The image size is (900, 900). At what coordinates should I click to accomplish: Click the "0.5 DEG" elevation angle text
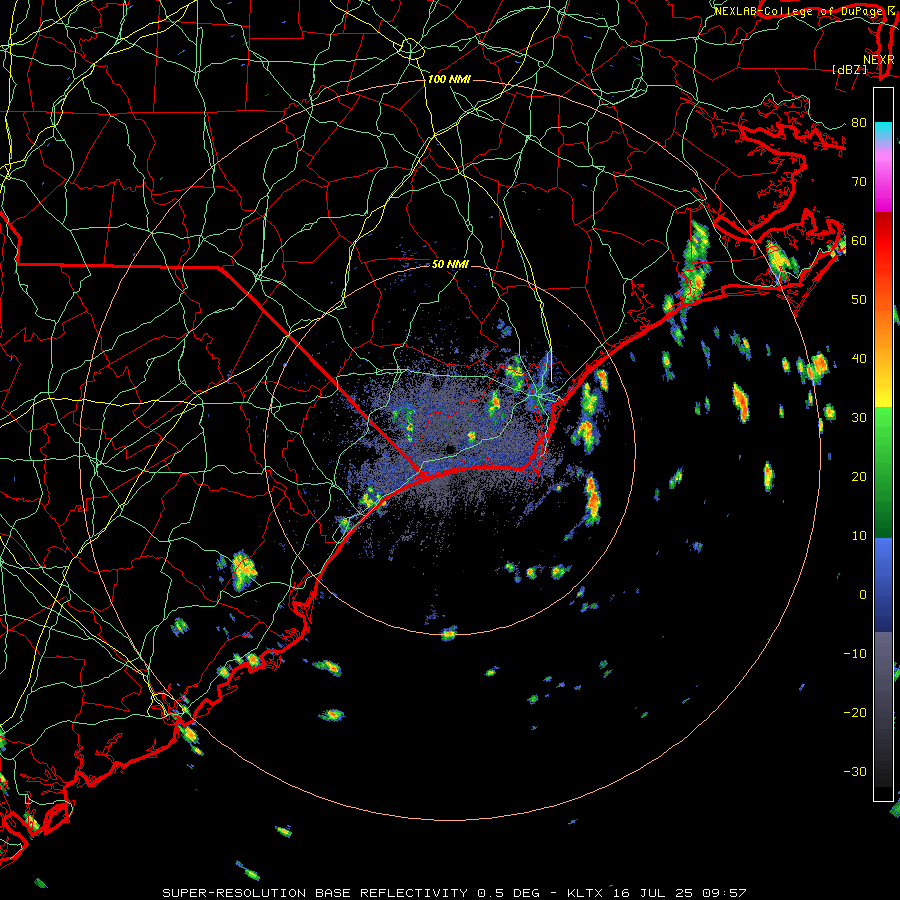coord(509,893)
